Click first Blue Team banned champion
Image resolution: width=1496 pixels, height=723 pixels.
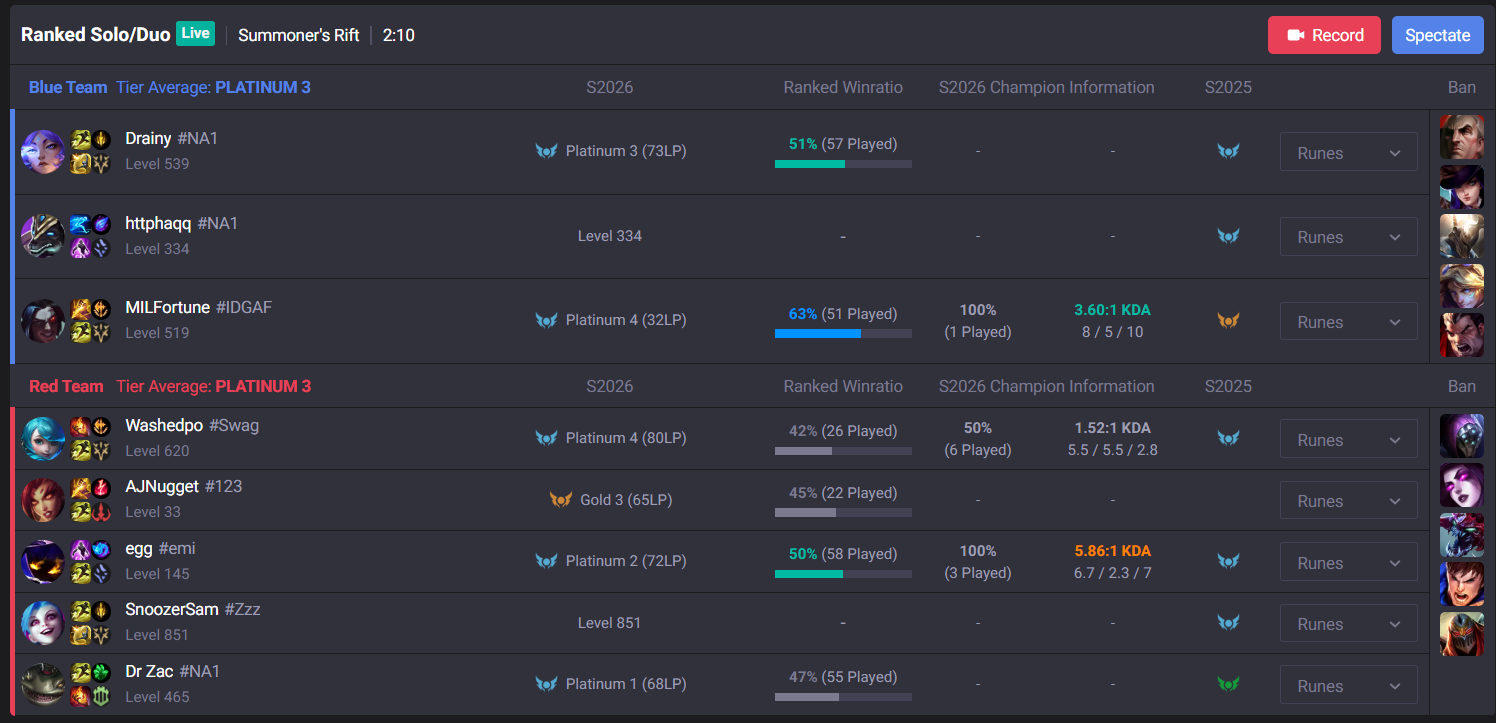point(1462,137)
